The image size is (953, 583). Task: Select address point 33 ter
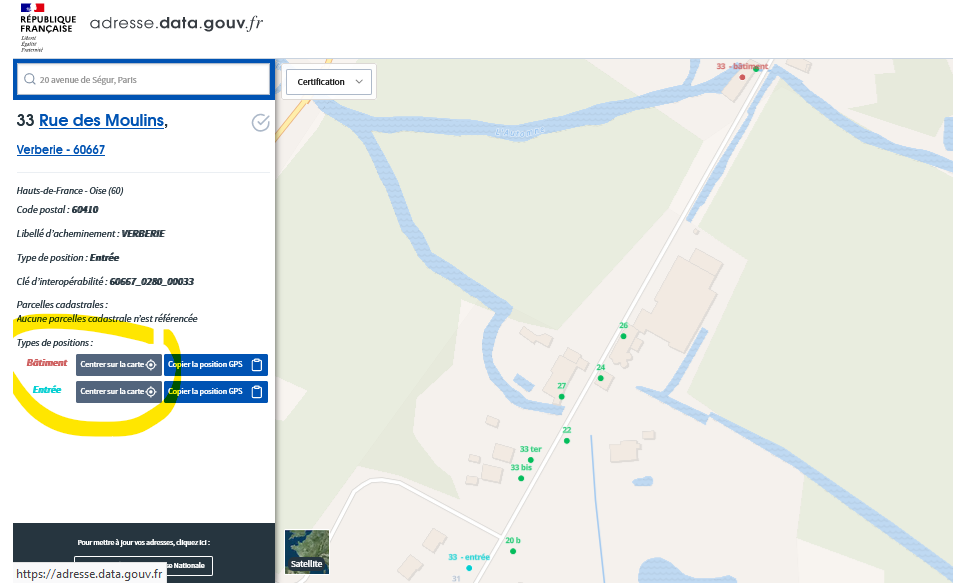pyautogui.click(x=531, y=460)
